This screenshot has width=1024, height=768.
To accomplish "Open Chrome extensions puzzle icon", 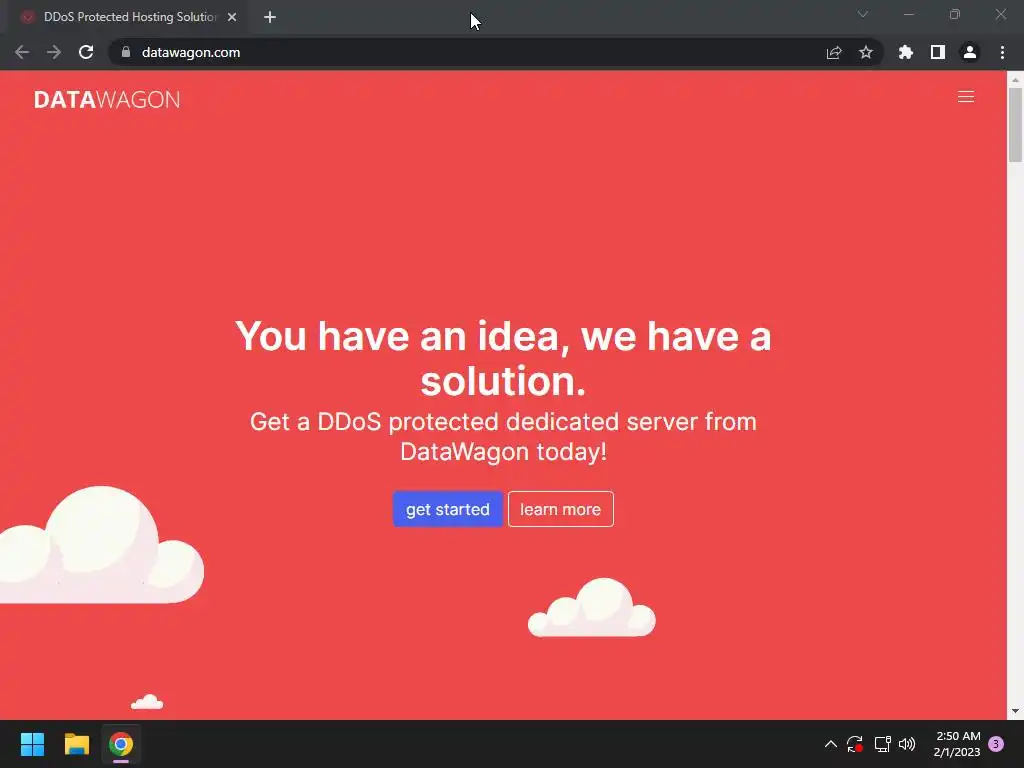I will [x=906, y=52].
